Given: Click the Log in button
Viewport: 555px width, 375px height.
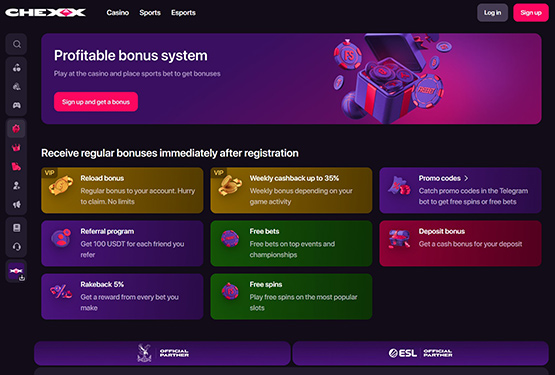Looking at the screenshot, I should pos(492,13).
